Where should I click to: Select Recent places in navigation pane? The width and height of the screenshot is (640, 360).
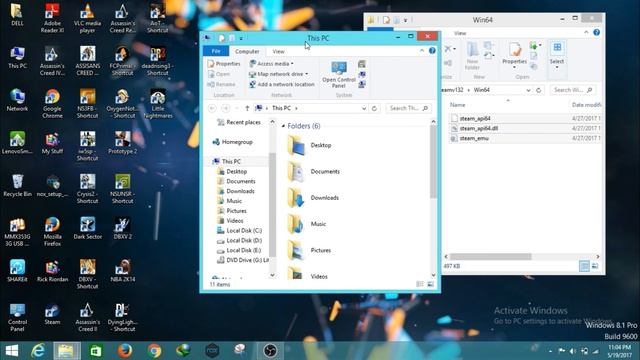click(239, 122)
